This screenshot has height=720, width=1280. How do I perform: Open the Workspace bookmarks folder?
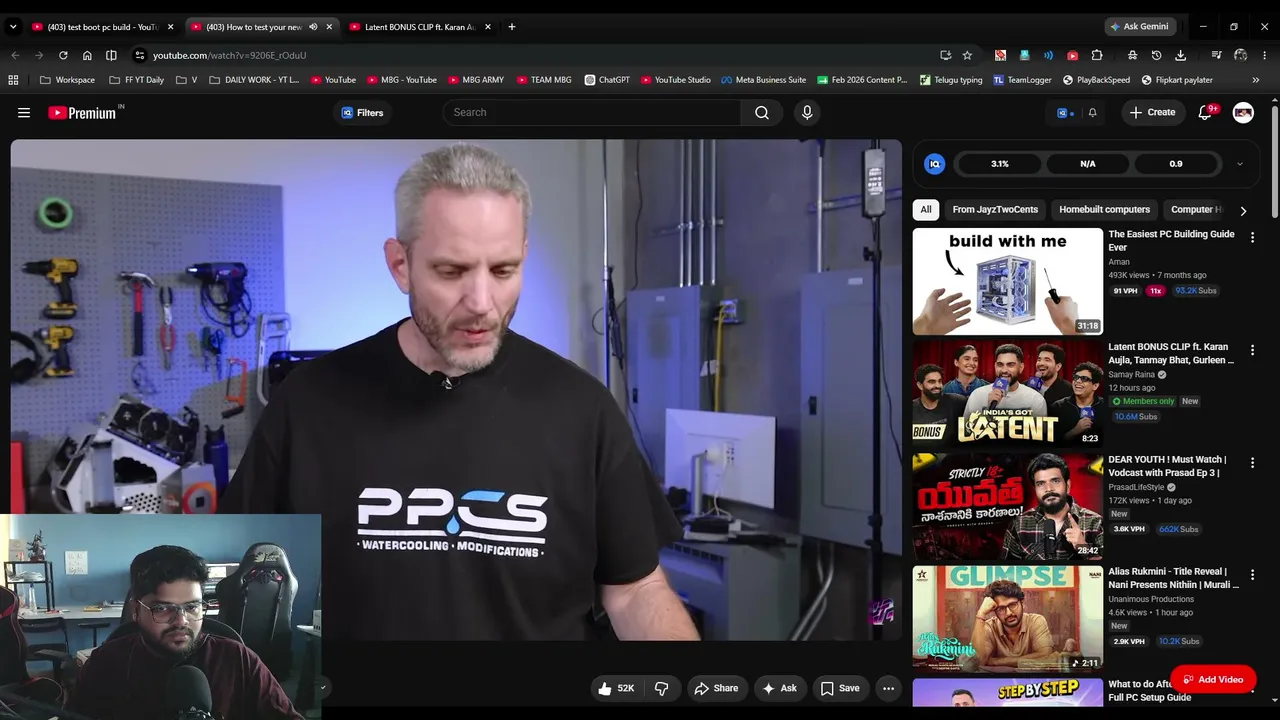(x=68, y=80)
